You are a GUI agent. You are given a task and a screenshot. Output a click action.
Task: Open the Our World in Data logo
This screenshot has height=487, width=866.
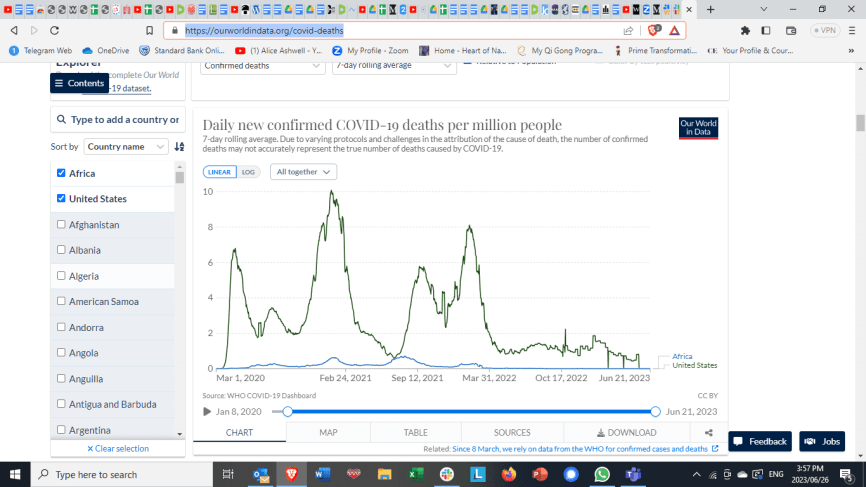pos(698,128)
